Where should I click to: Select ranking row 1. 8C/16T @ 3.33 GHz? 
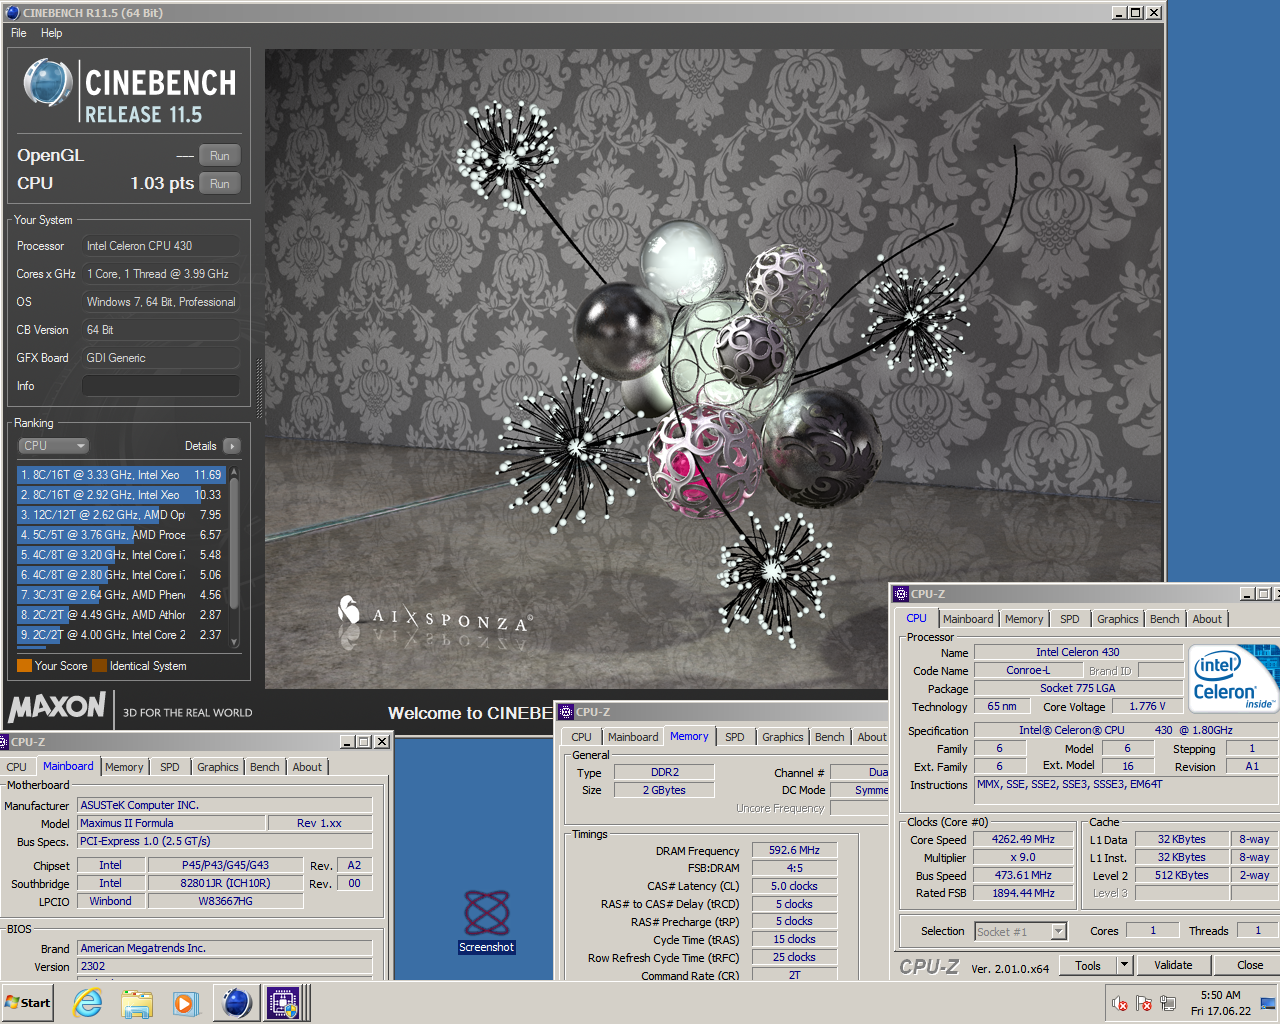pyautogui.click(x=121, y=475)
